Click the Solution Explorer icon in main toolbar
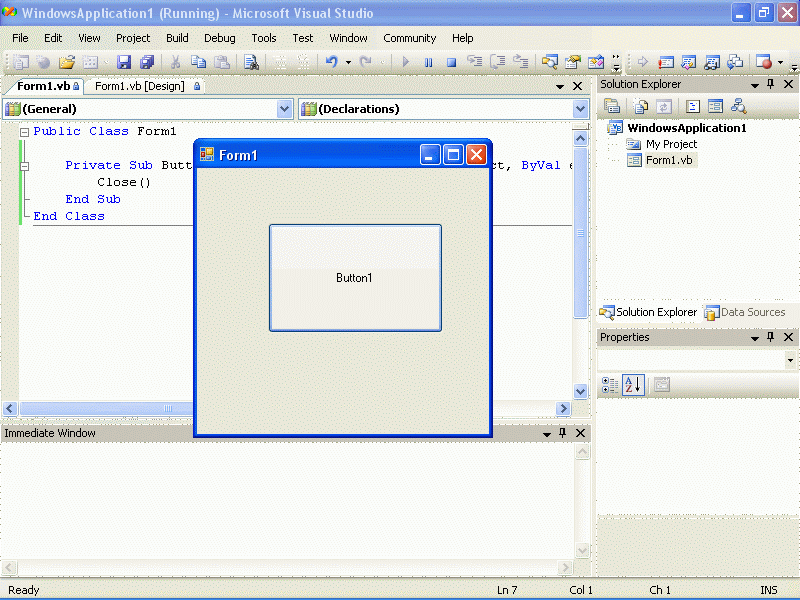 click(x=549, y=62)
